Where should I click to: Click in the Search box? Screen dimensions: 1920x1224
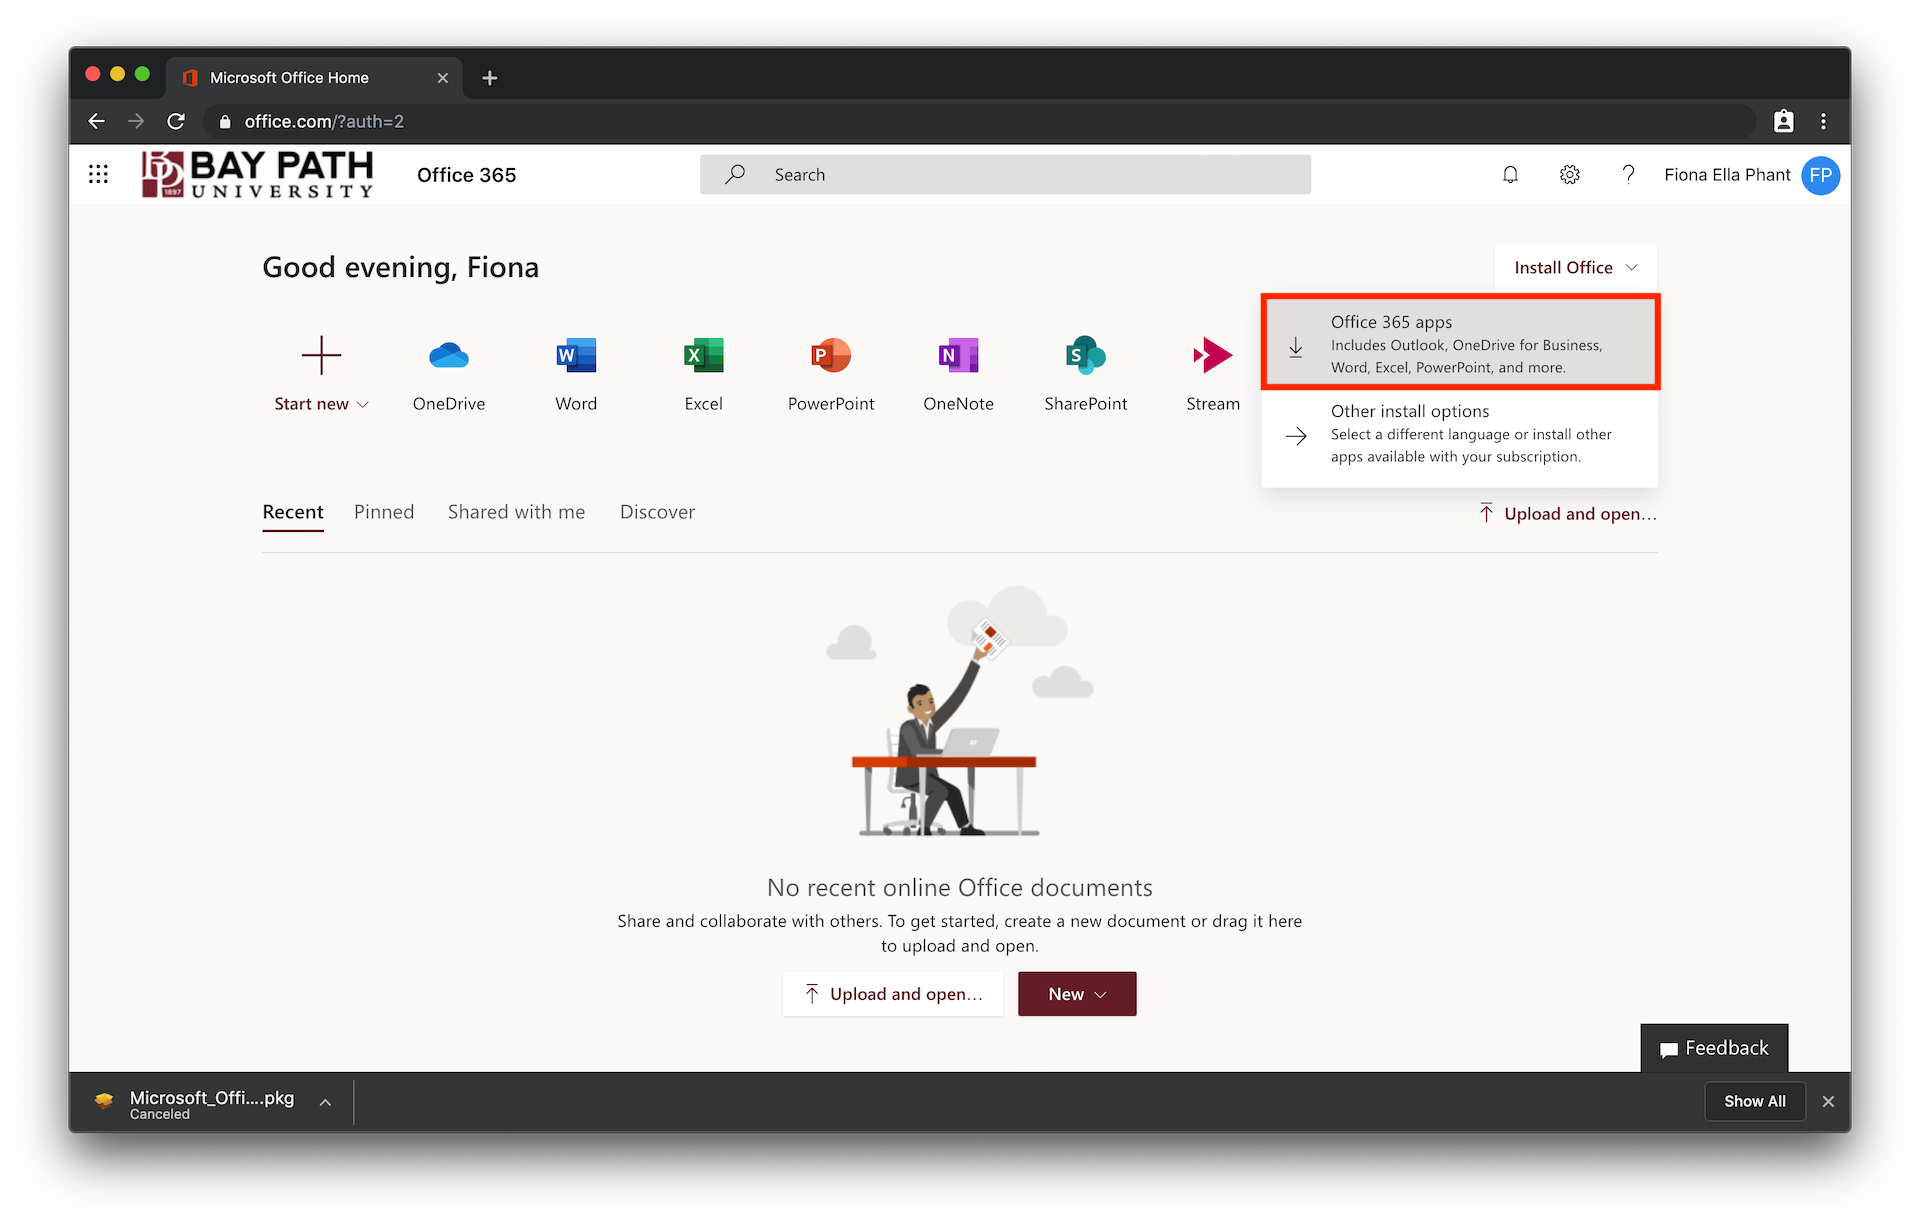pos(1005,175)
